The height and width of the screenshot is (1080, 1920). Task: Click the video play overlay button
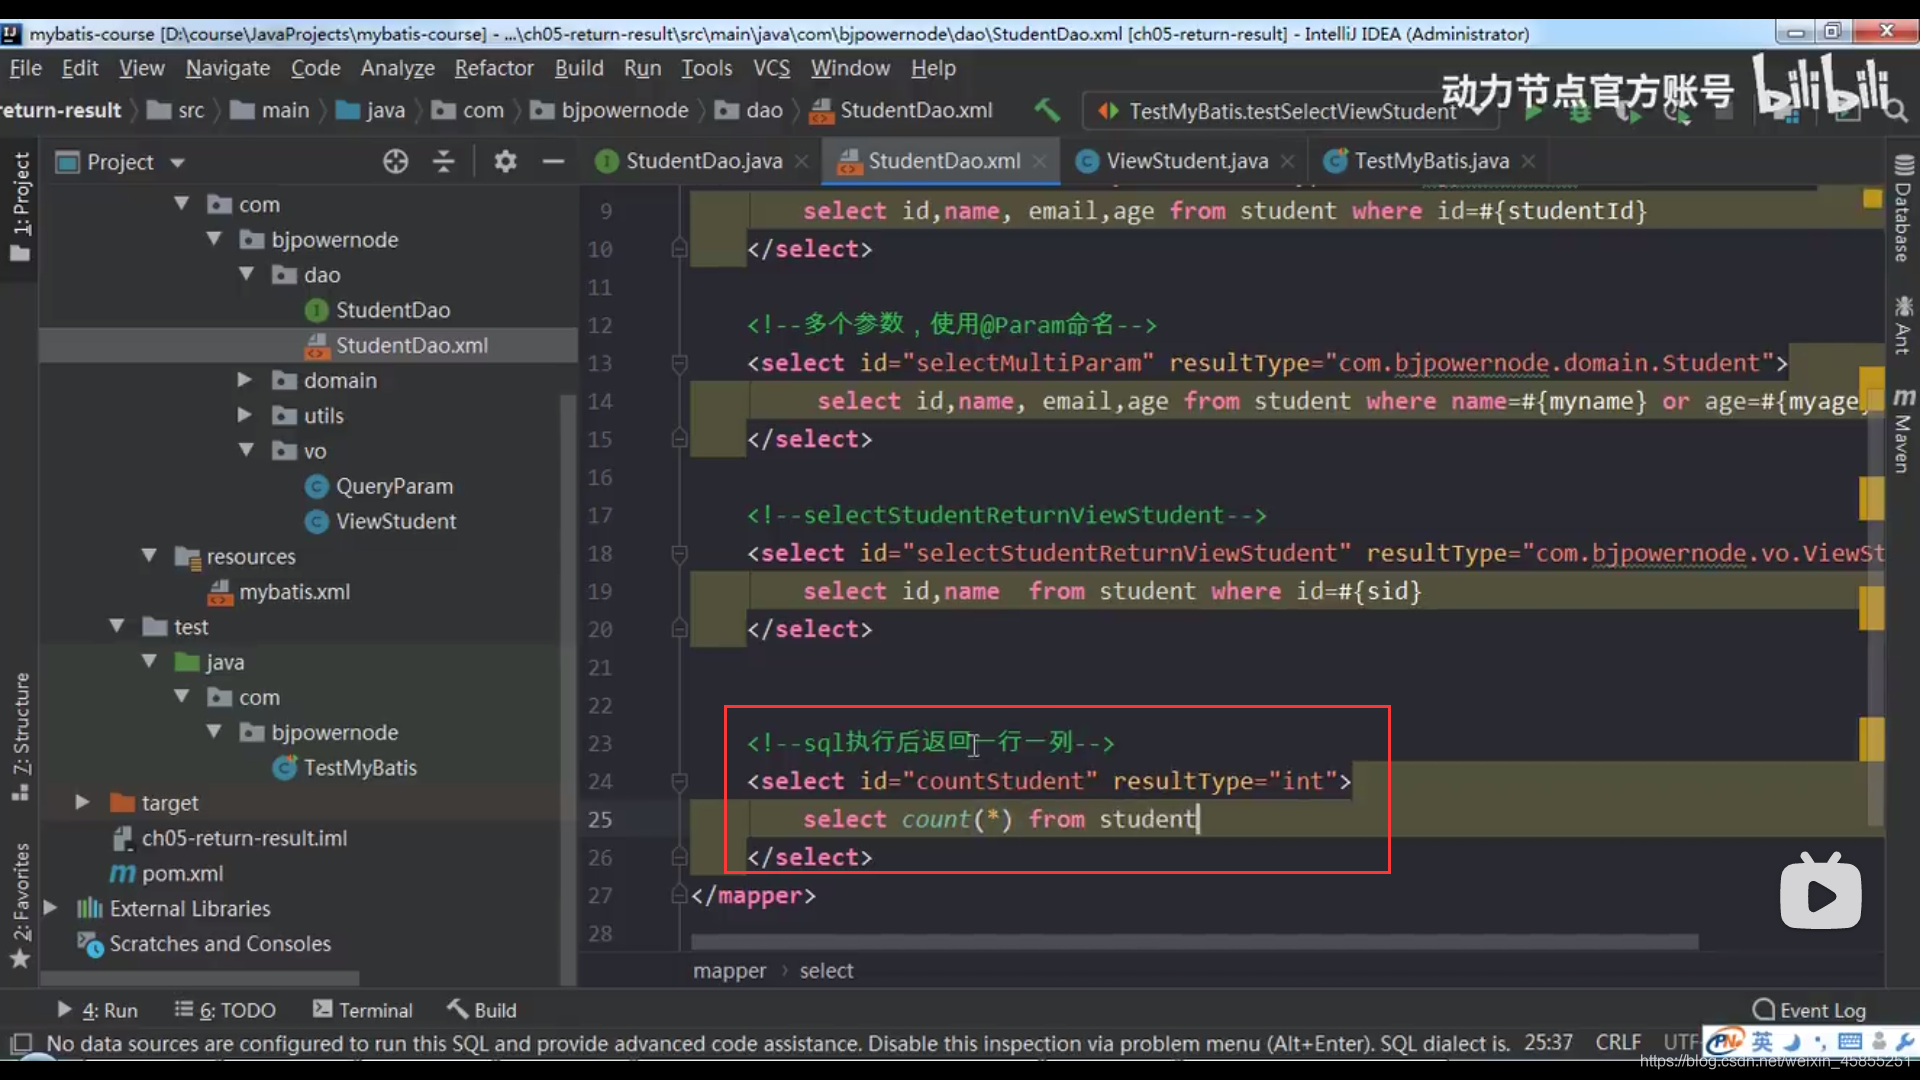tap(1820, 893)
